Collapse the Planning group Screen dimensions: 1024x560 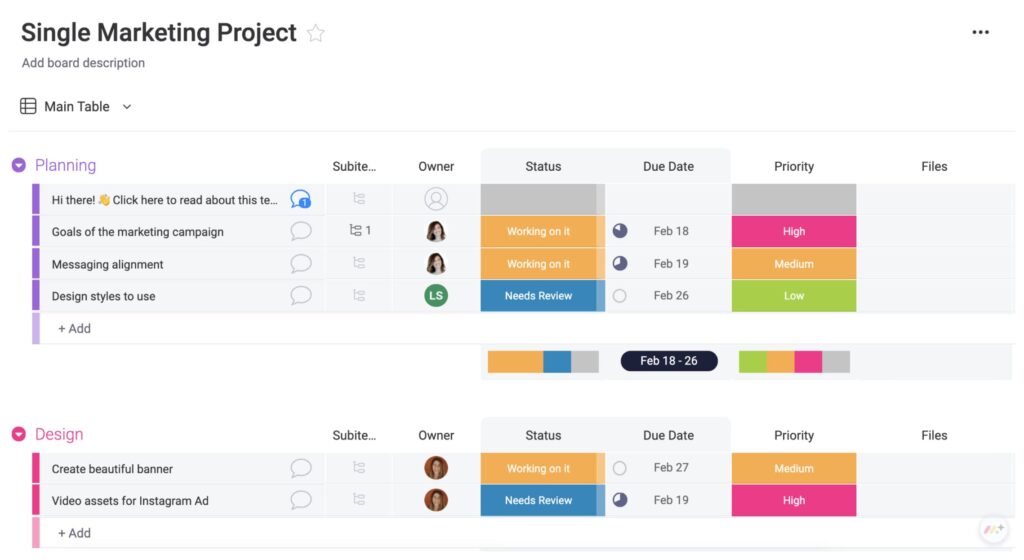(x=19, y=165)
